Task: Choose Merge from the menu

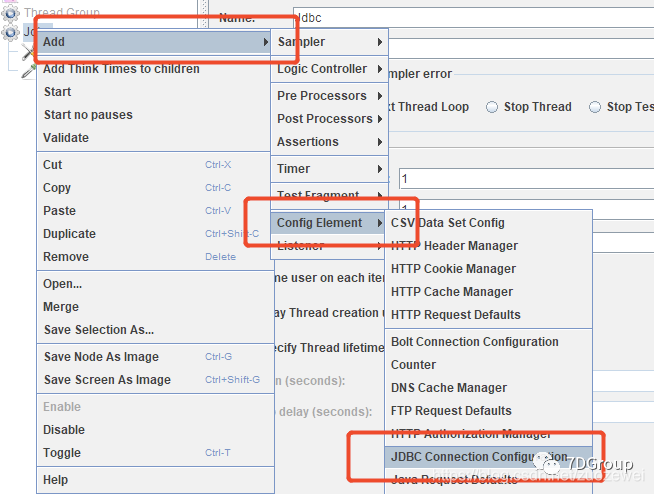Action: (x=155, y=307)
